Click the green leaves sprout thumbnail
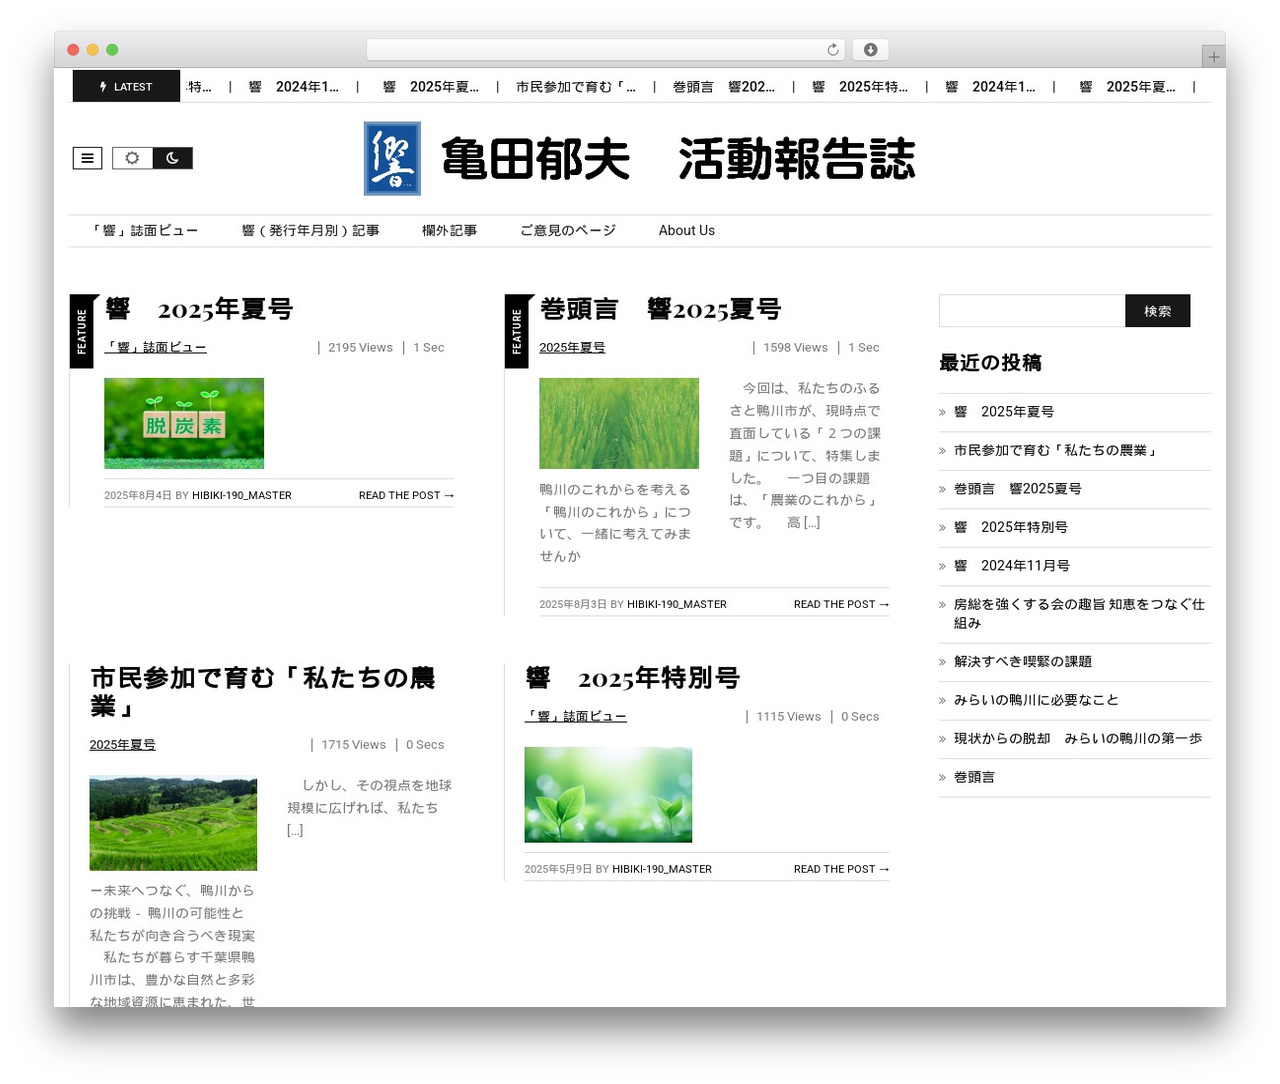Image resolution: width=1280 pixels, height=1084 pixels. [608, 795]
